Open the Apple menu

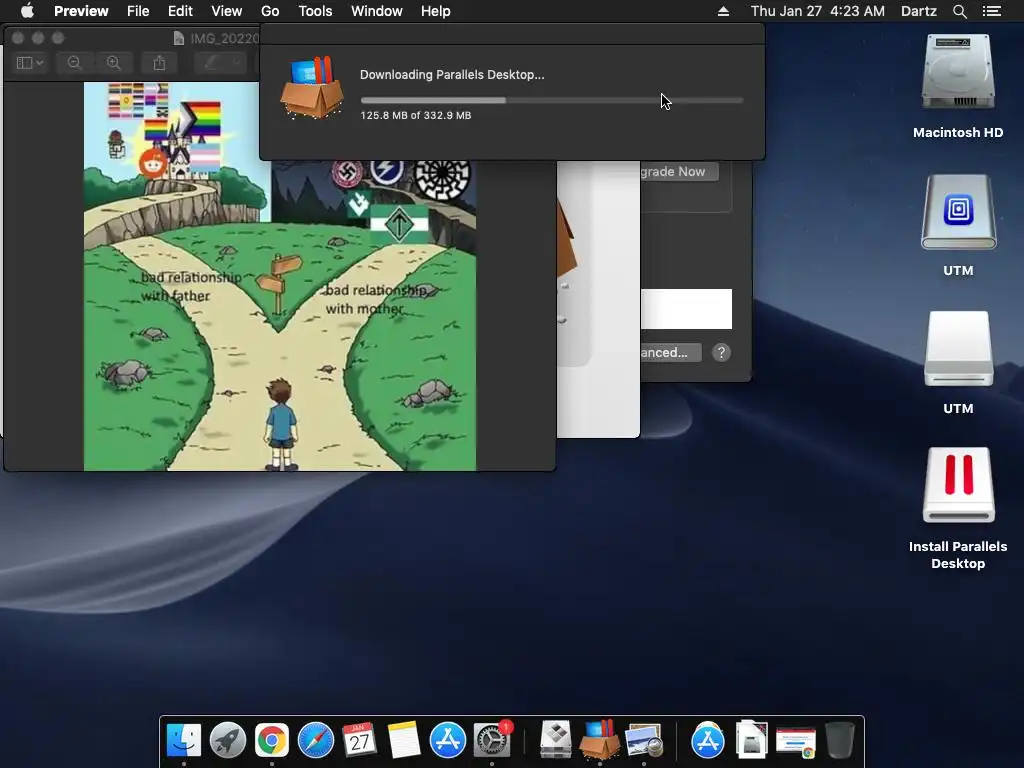pos(27,11)
